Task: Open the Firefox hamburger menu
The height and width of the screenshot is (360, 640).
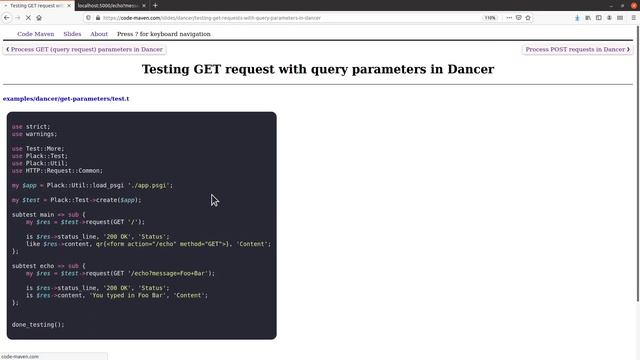Action: point(634,18)
